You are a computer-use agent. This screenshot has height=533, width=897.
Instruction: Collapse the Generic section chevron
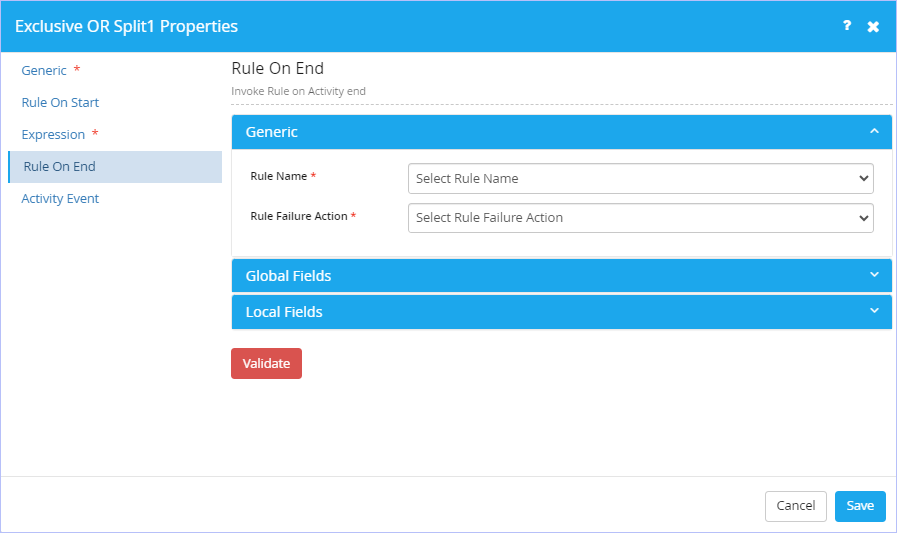tap(874, 132)
